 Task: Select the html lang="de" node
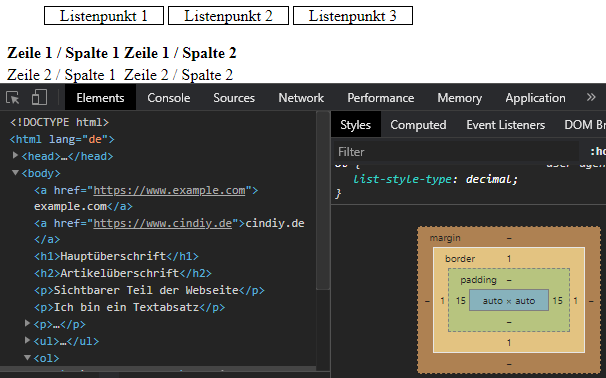(x=62, y=139)
